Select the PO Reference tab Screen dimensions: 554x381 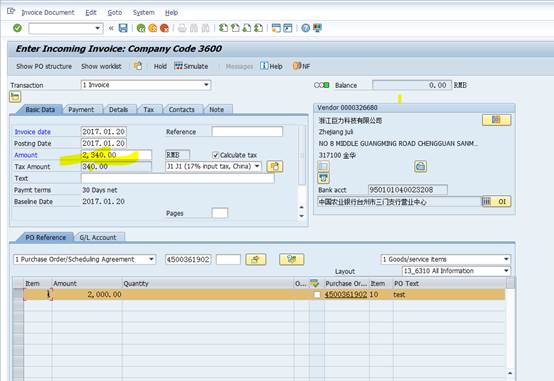click(x=46, y=238)
